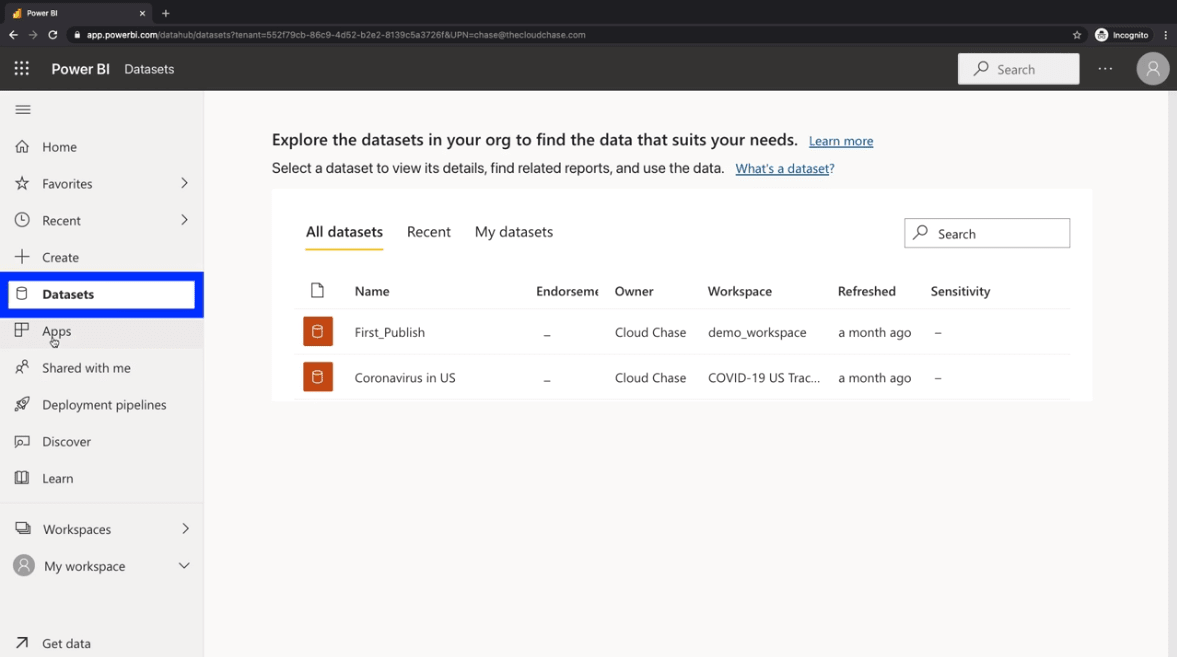Click the Apps grid icon

coord(22,330)
